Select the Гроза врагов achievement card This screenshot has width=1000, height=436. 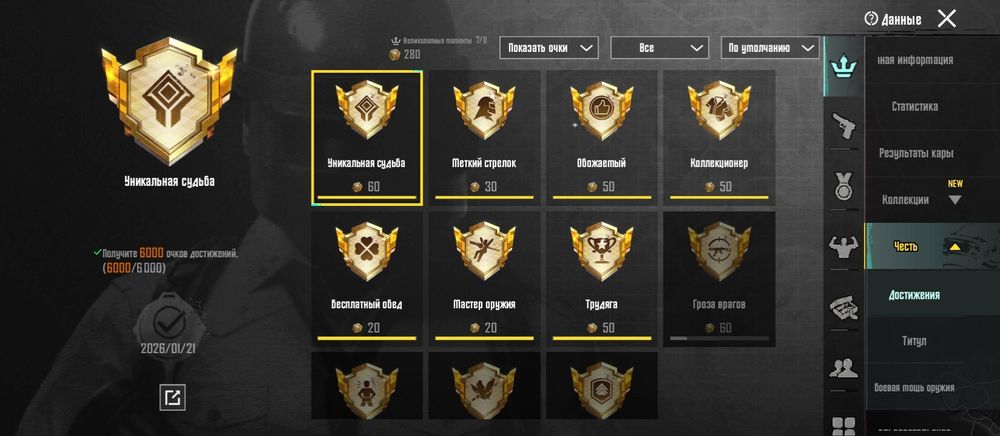point(719,279)
